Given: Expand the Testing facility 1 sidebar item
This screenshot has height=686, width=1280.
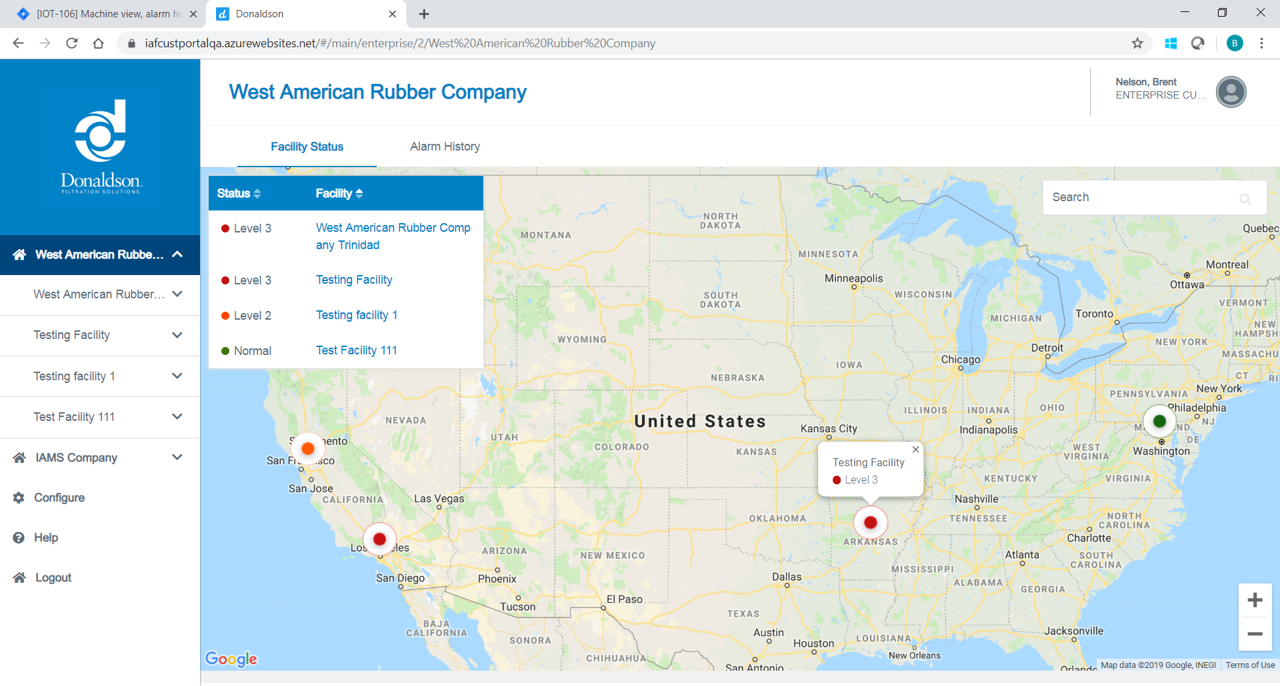Looking at the screenshot, I should coord(177,376).
